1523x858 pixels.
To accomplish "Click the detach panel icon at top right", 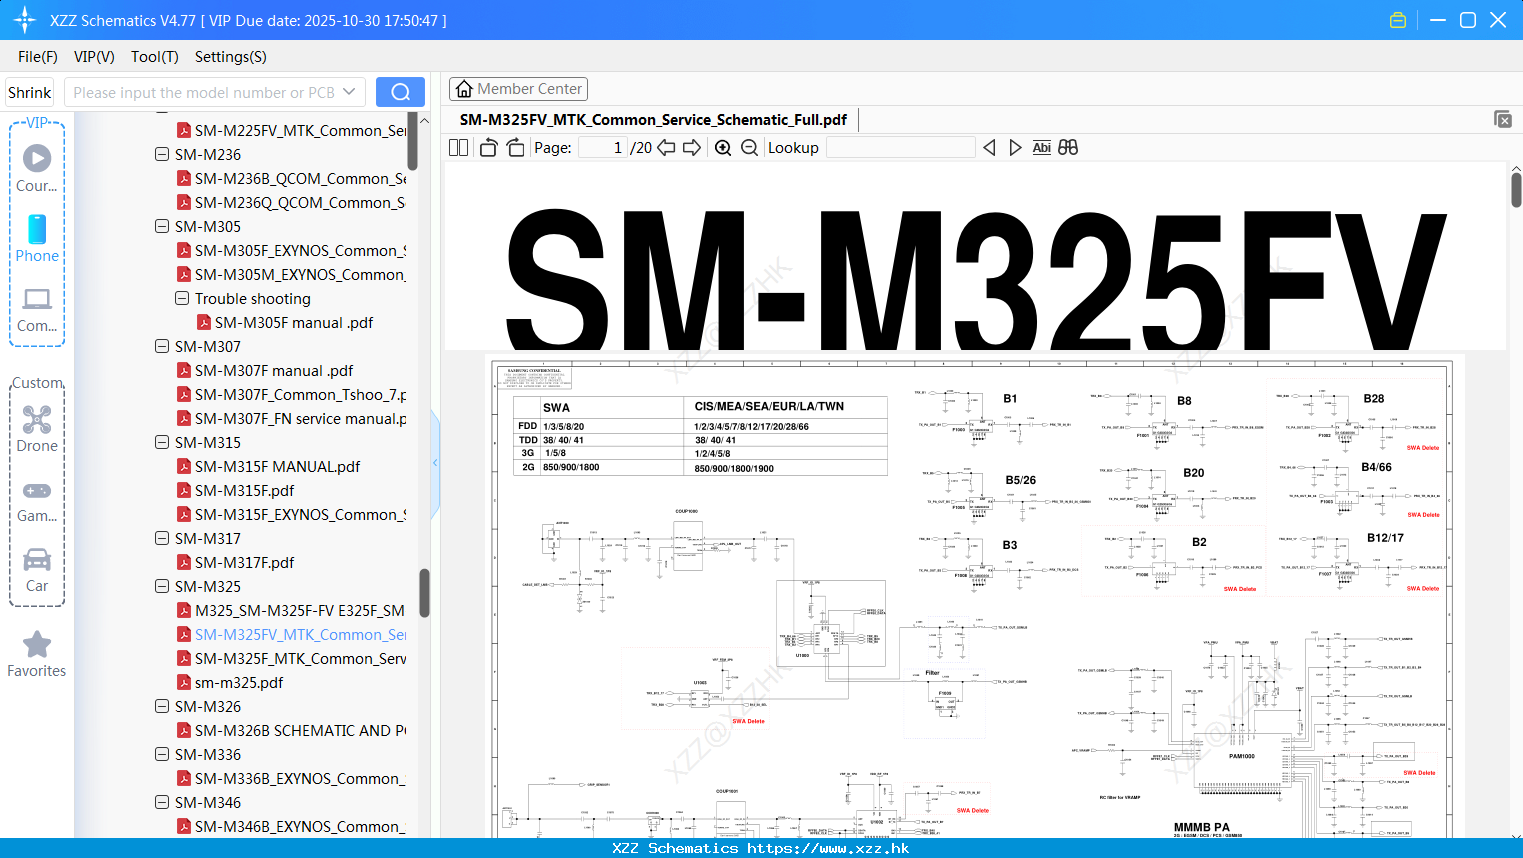I will pos(1503,119).
